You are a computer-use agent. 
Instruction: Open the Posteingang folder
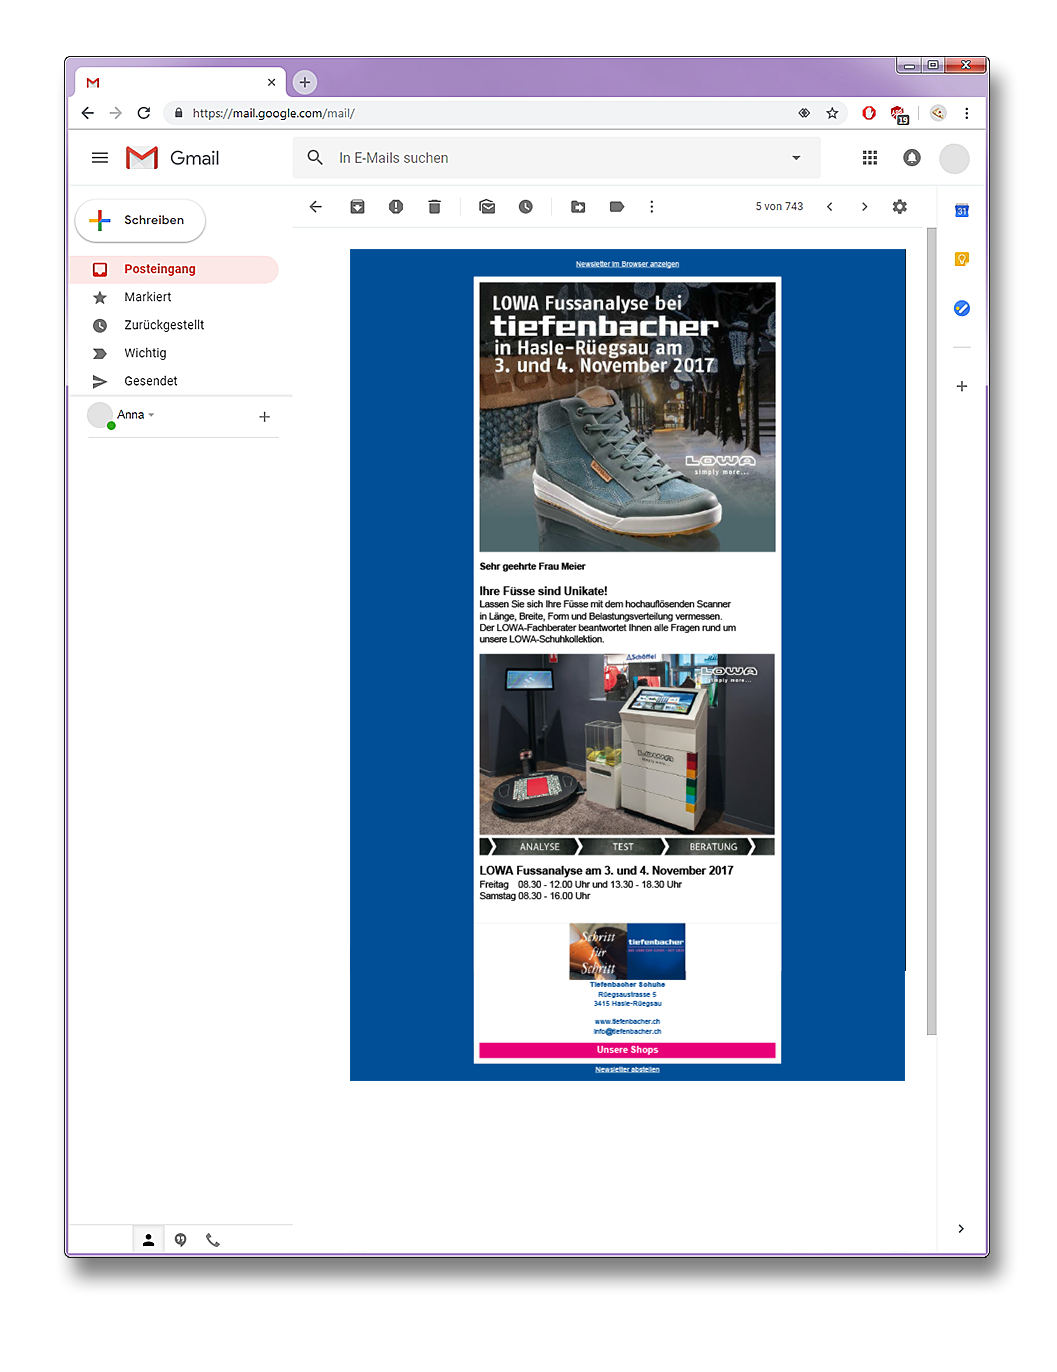pos(173,269)
